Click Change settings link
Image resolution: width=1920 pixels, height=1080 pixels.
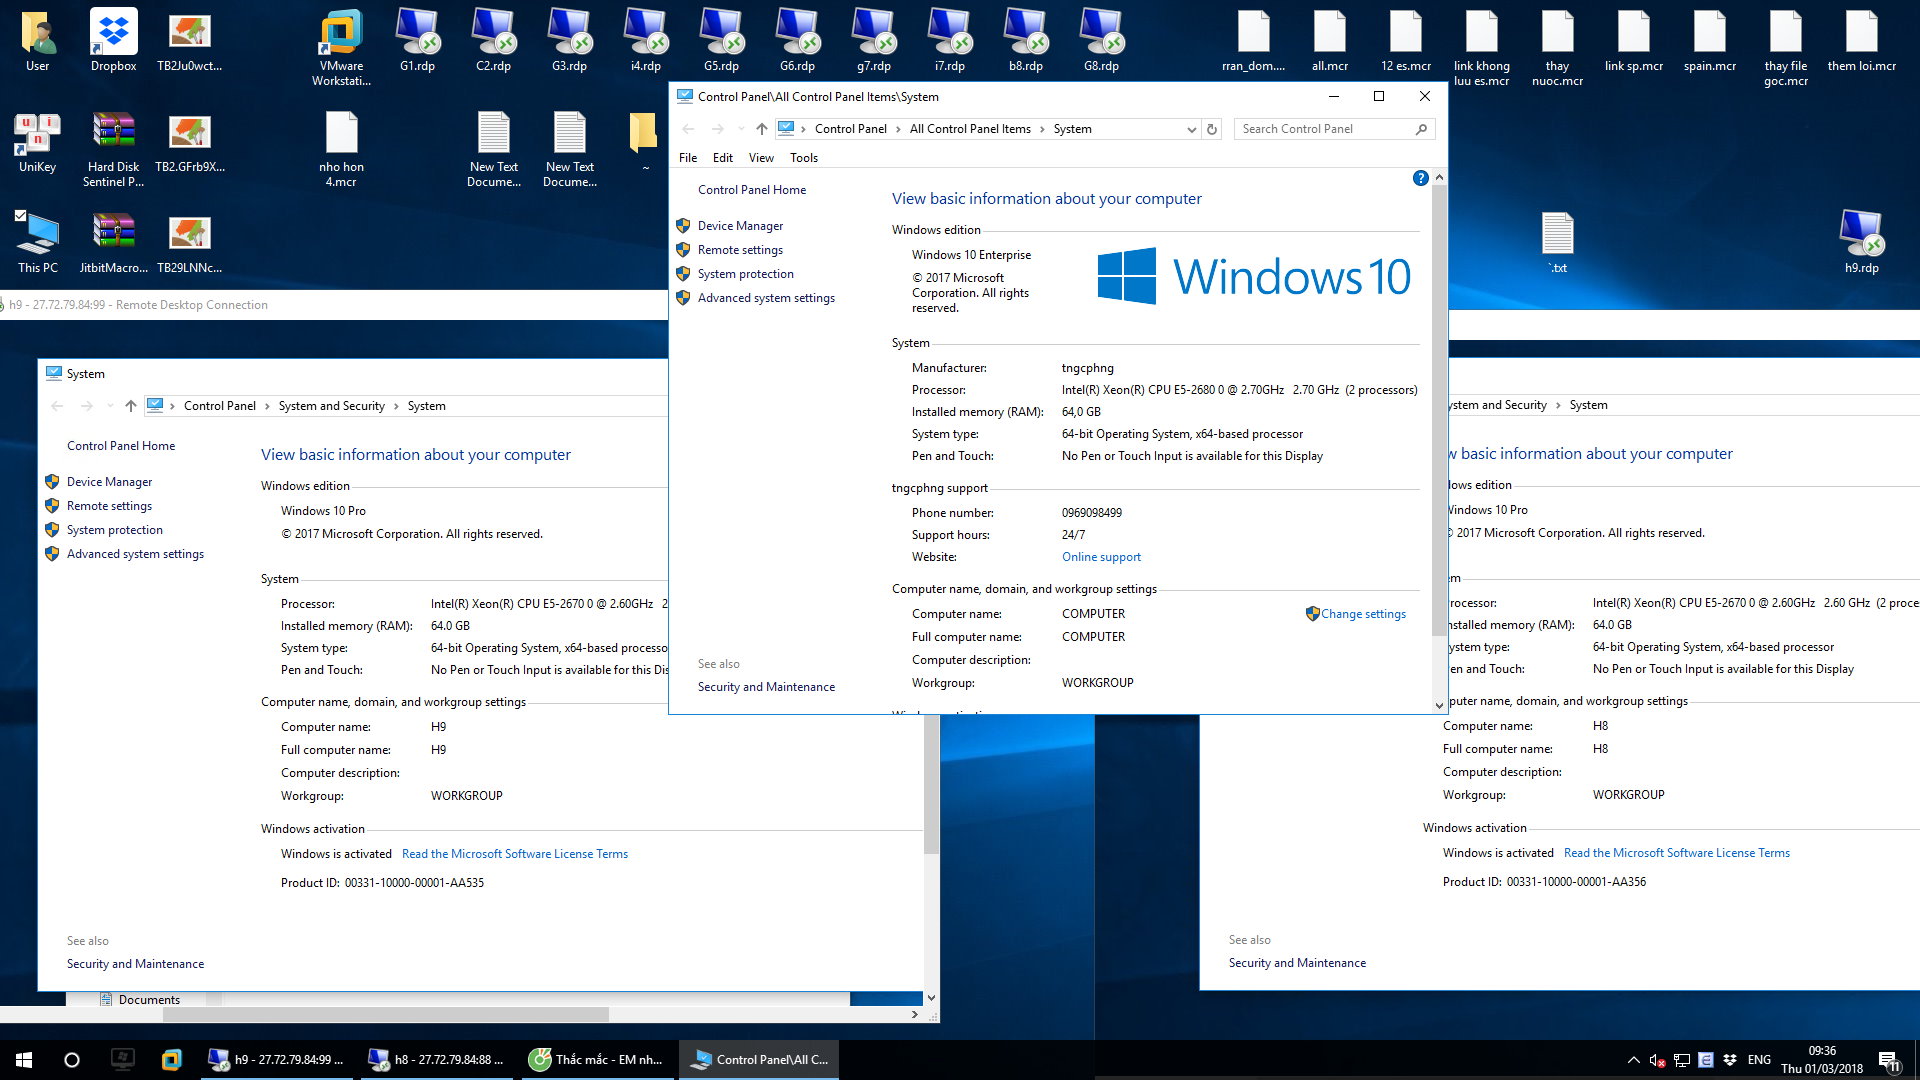point(1363,614)
